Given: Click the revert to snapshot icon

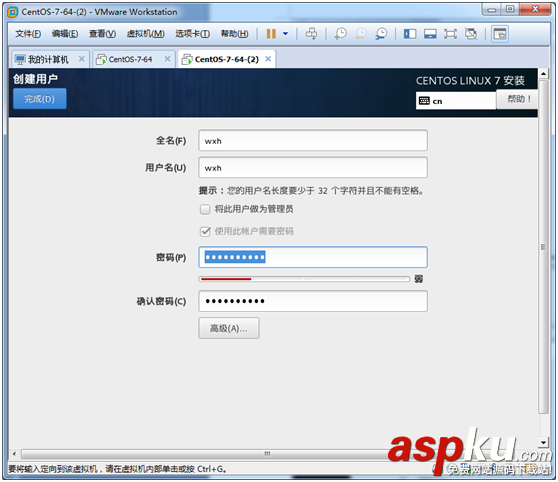Looking at the screenshot, I should (361, 34).
